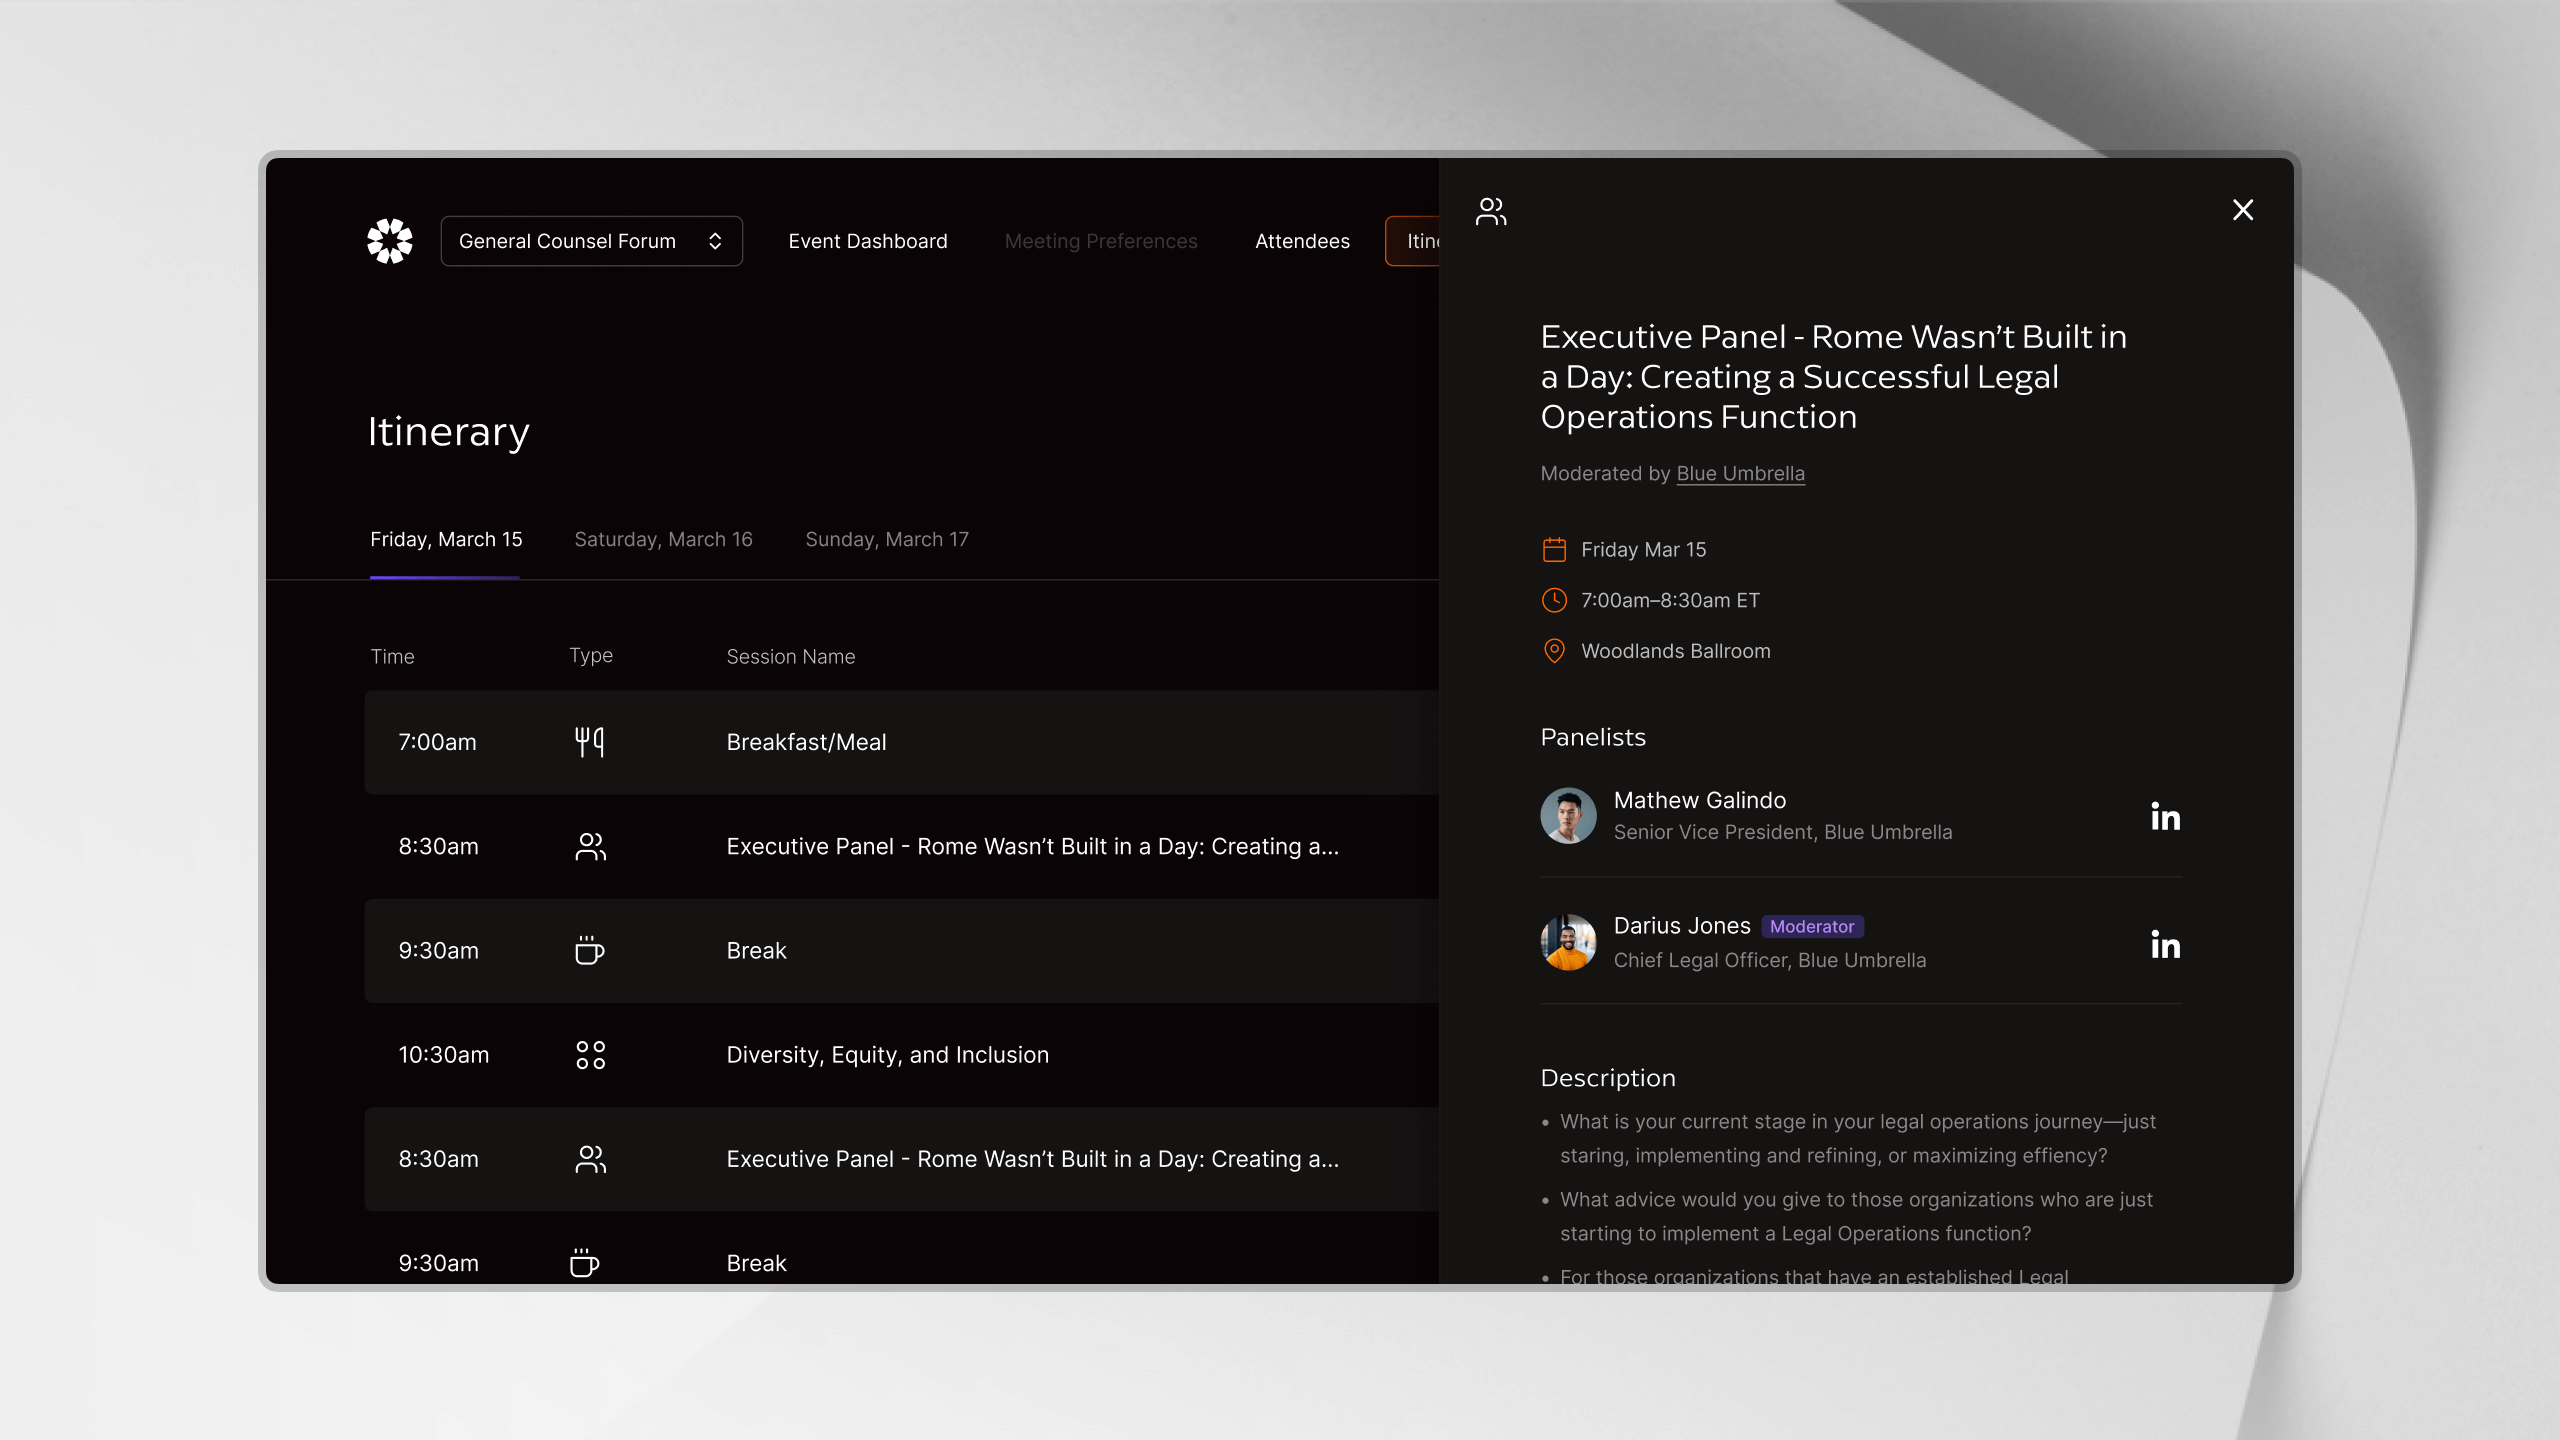This screenshot has height=1440, width=2560.
Task: Switch to Friday, March 15 tab
Action: 446,539
